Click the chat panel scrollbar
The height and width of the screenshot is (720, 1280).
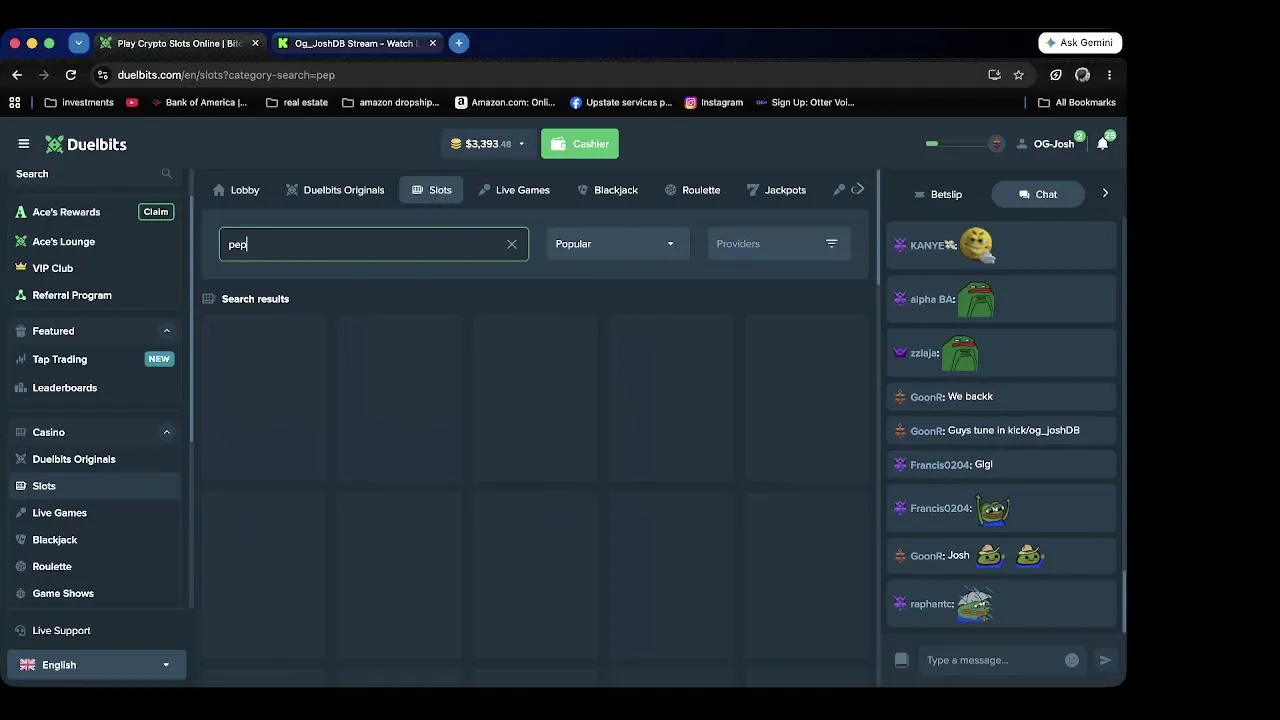[1123, 600]
